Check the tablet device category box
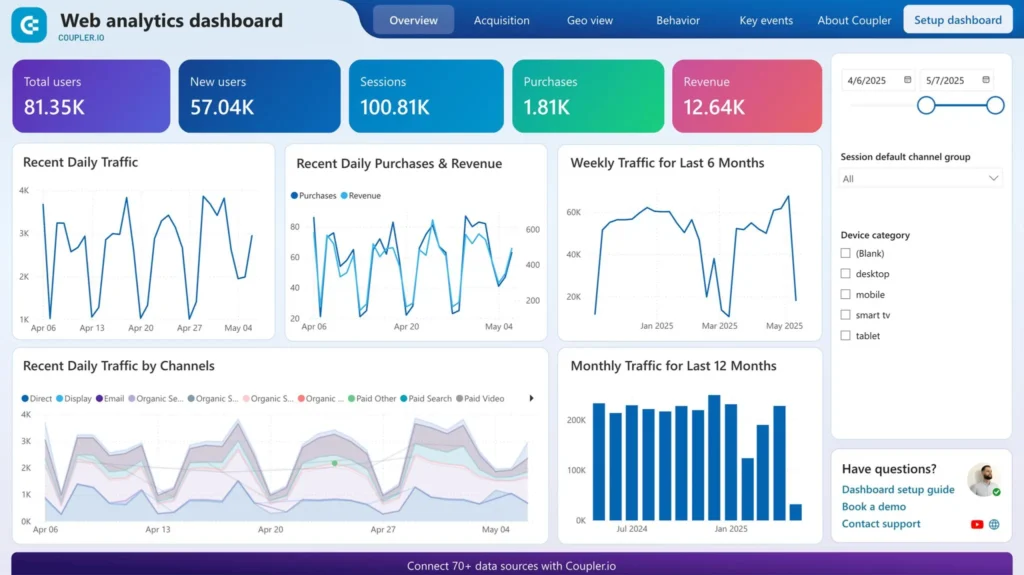The width and height of the screenshot is (1024, 575). (x=846, y=336)
